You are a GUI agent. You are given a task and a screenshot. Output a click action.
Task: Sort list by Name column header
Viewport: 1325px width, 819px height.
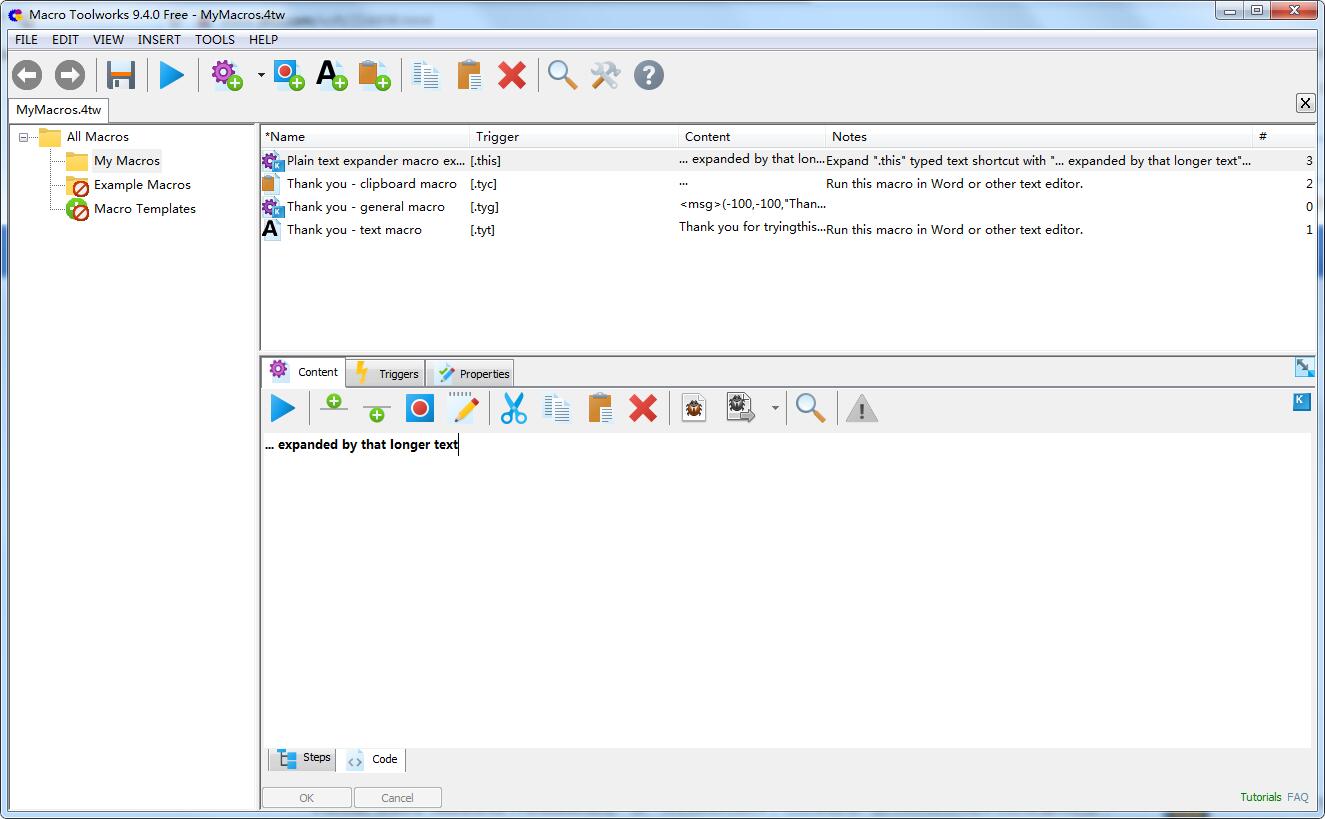click(365, 136)
